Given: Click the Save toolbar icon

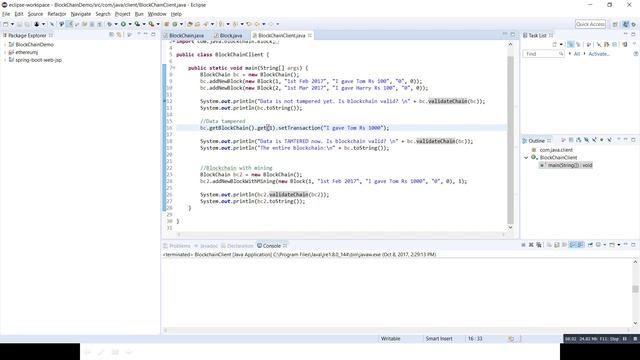Looking at the screenshot, I should click(19, 24).
